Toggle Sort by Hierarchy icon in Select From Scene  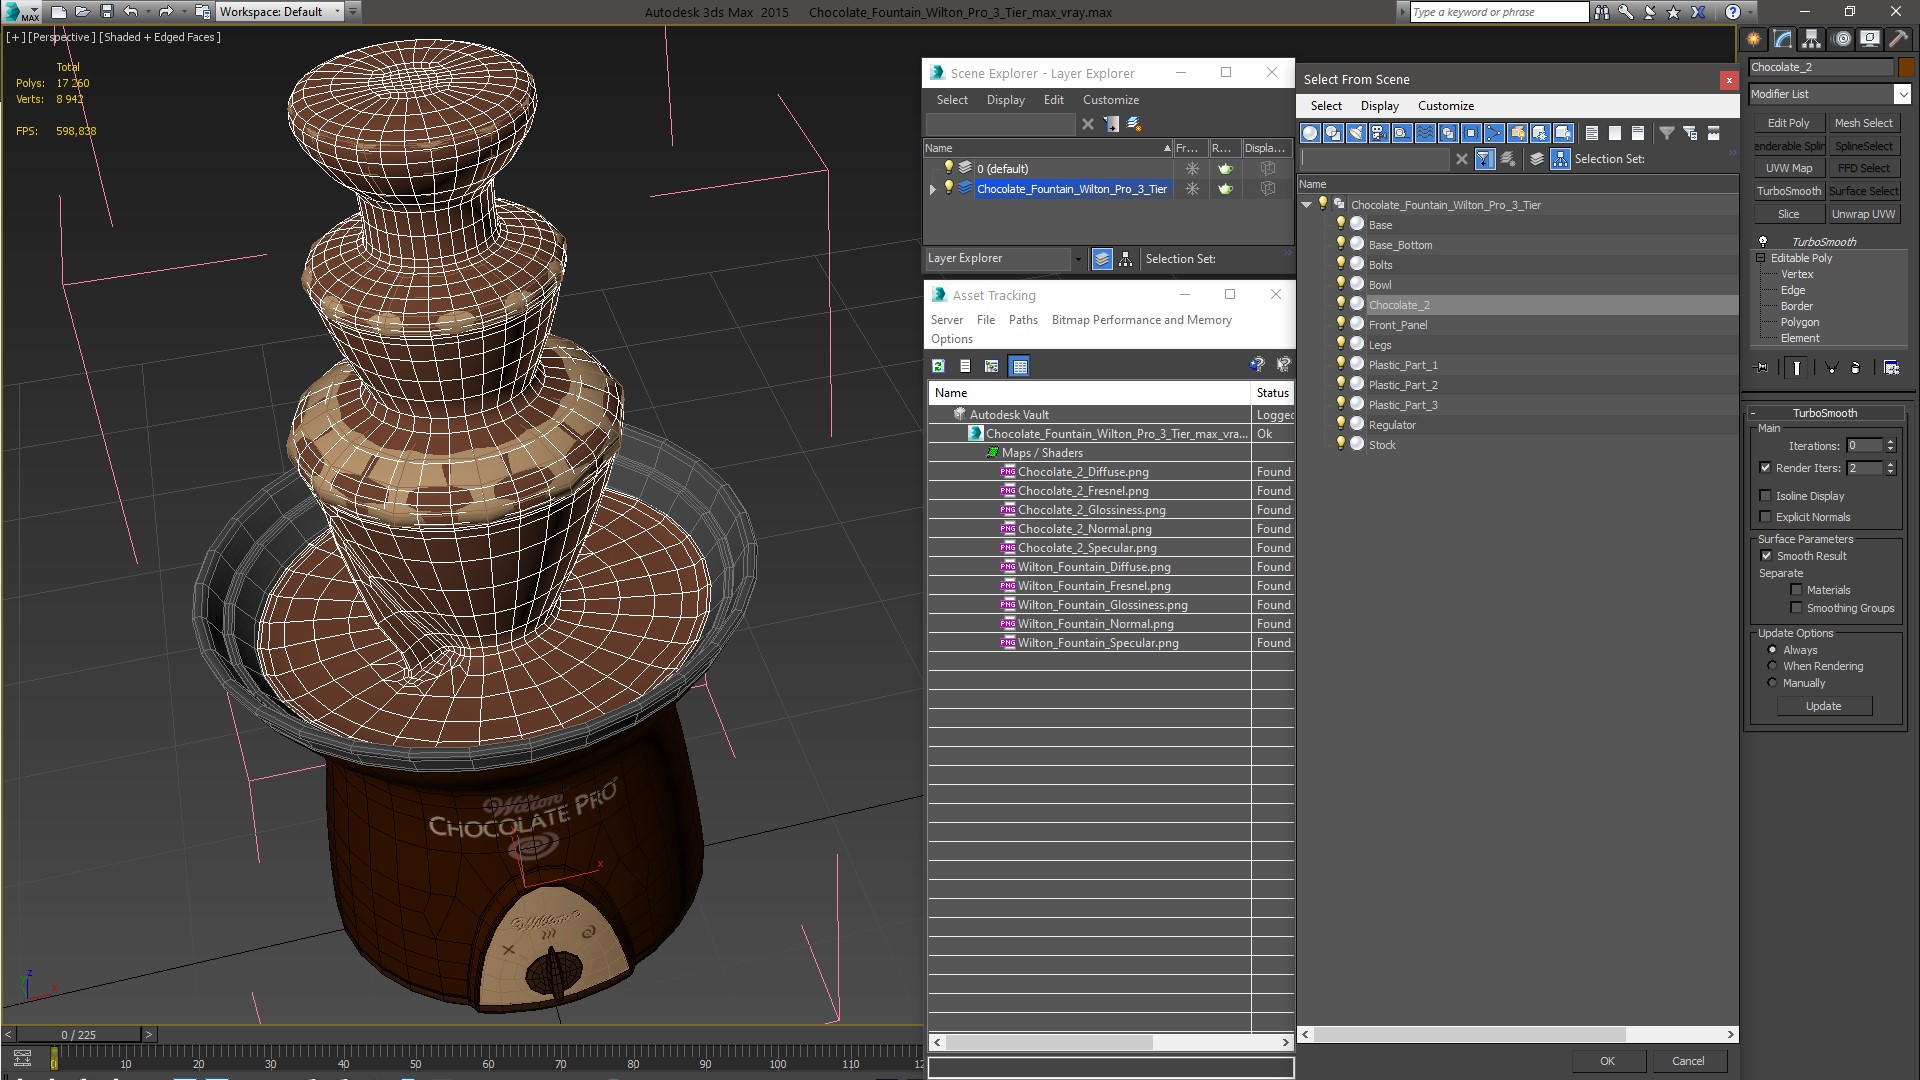coord(1561,159)
